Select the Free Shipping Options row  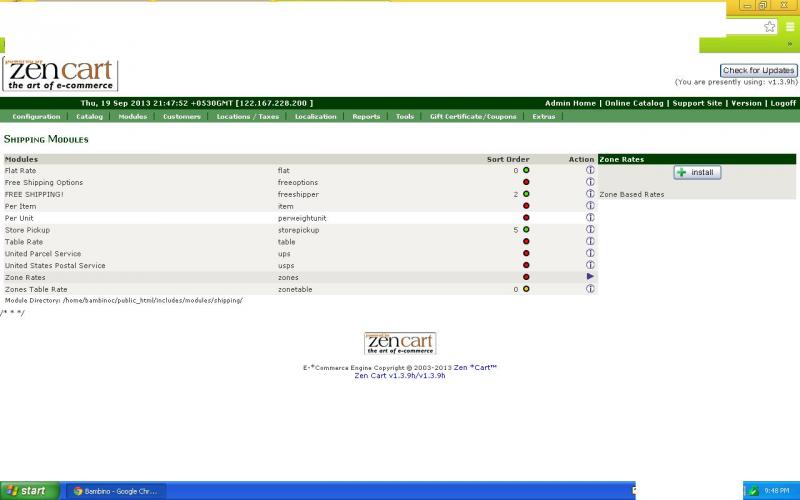coord(301,182)
